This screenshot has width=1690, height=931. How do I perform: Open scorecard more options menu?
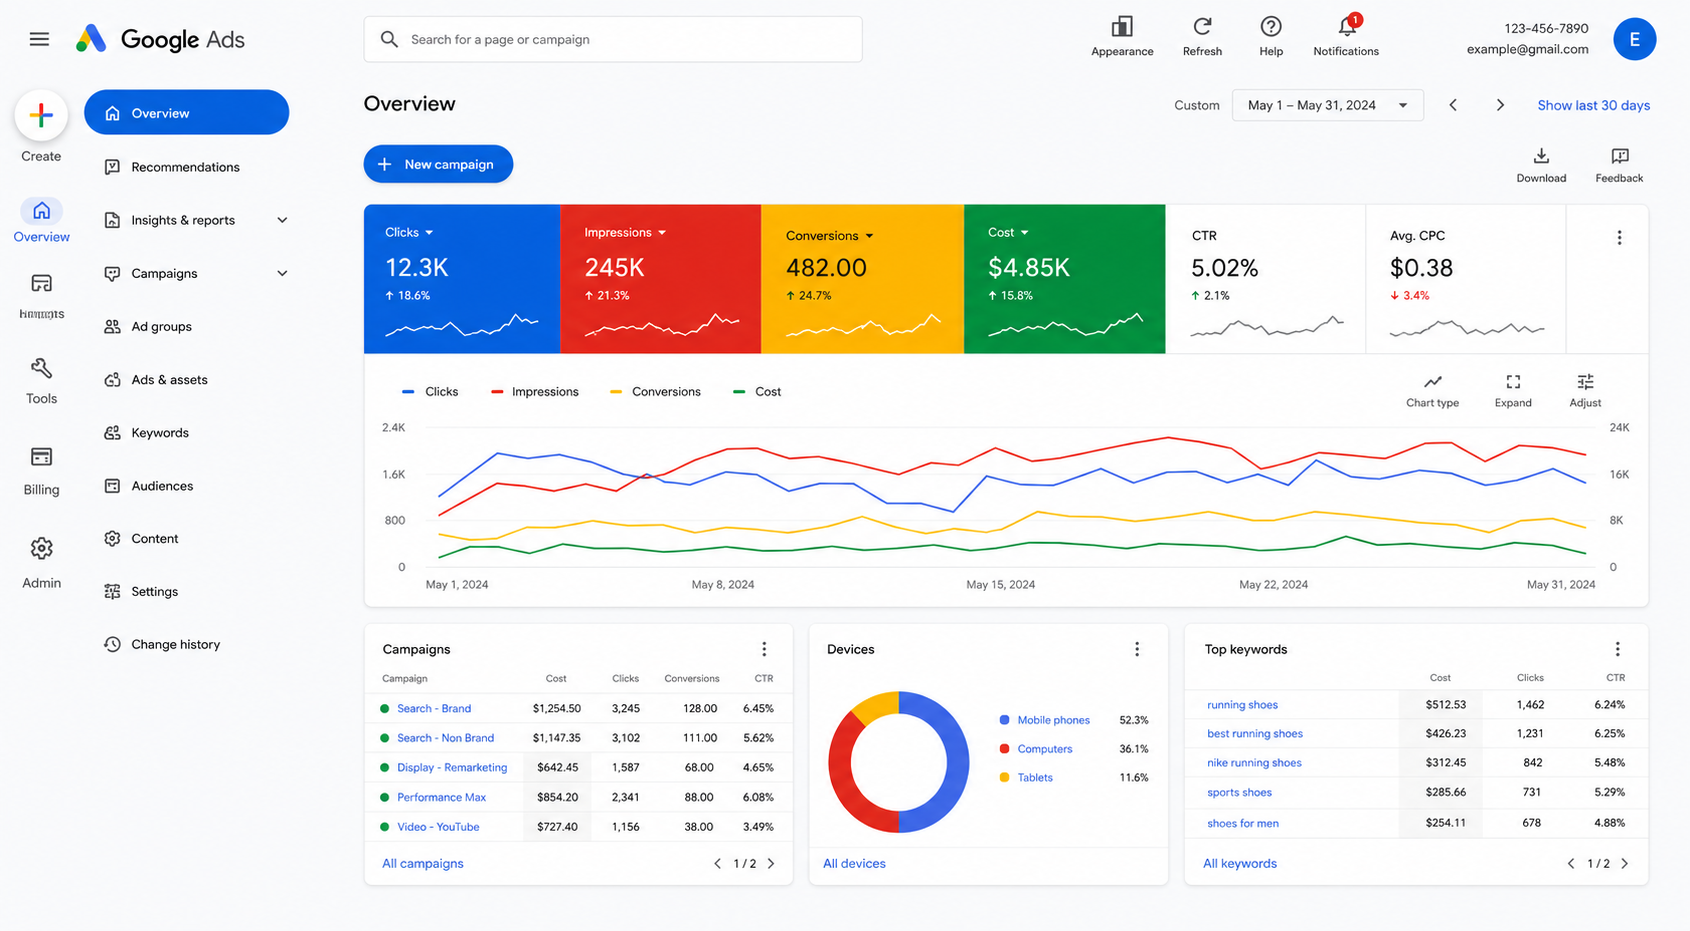(x=1619, y=238)
